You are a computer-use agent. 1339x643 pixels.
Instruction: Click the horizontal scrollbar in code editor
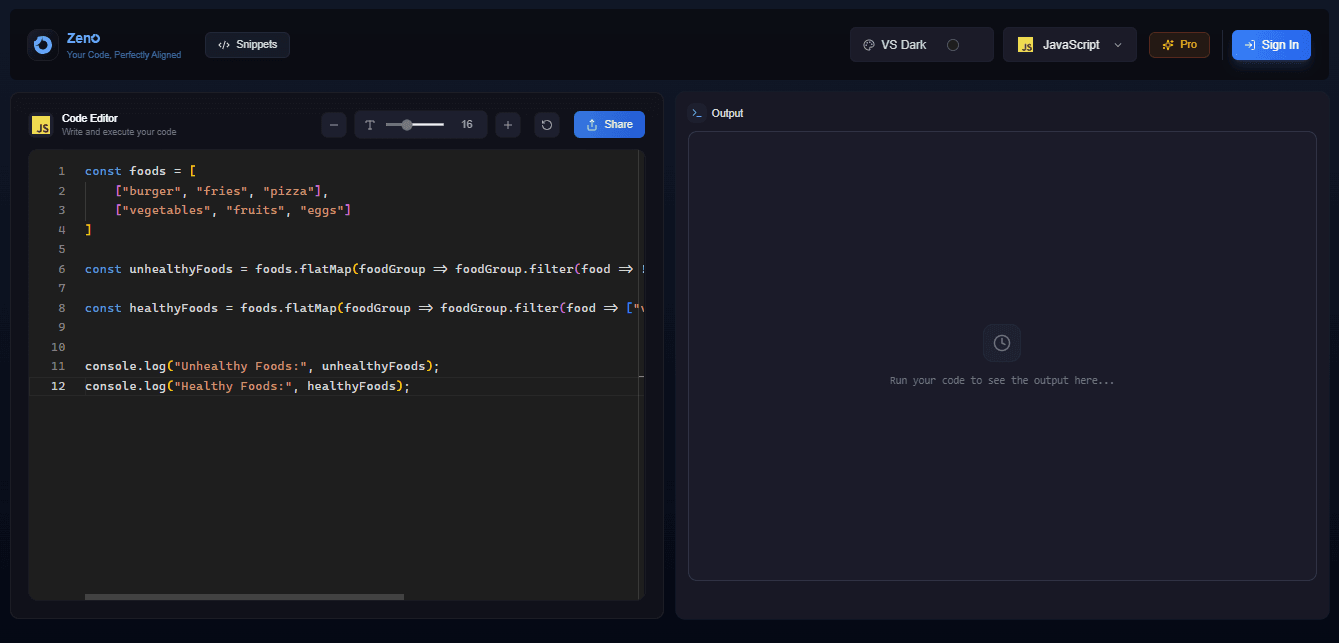pos(244,597)
